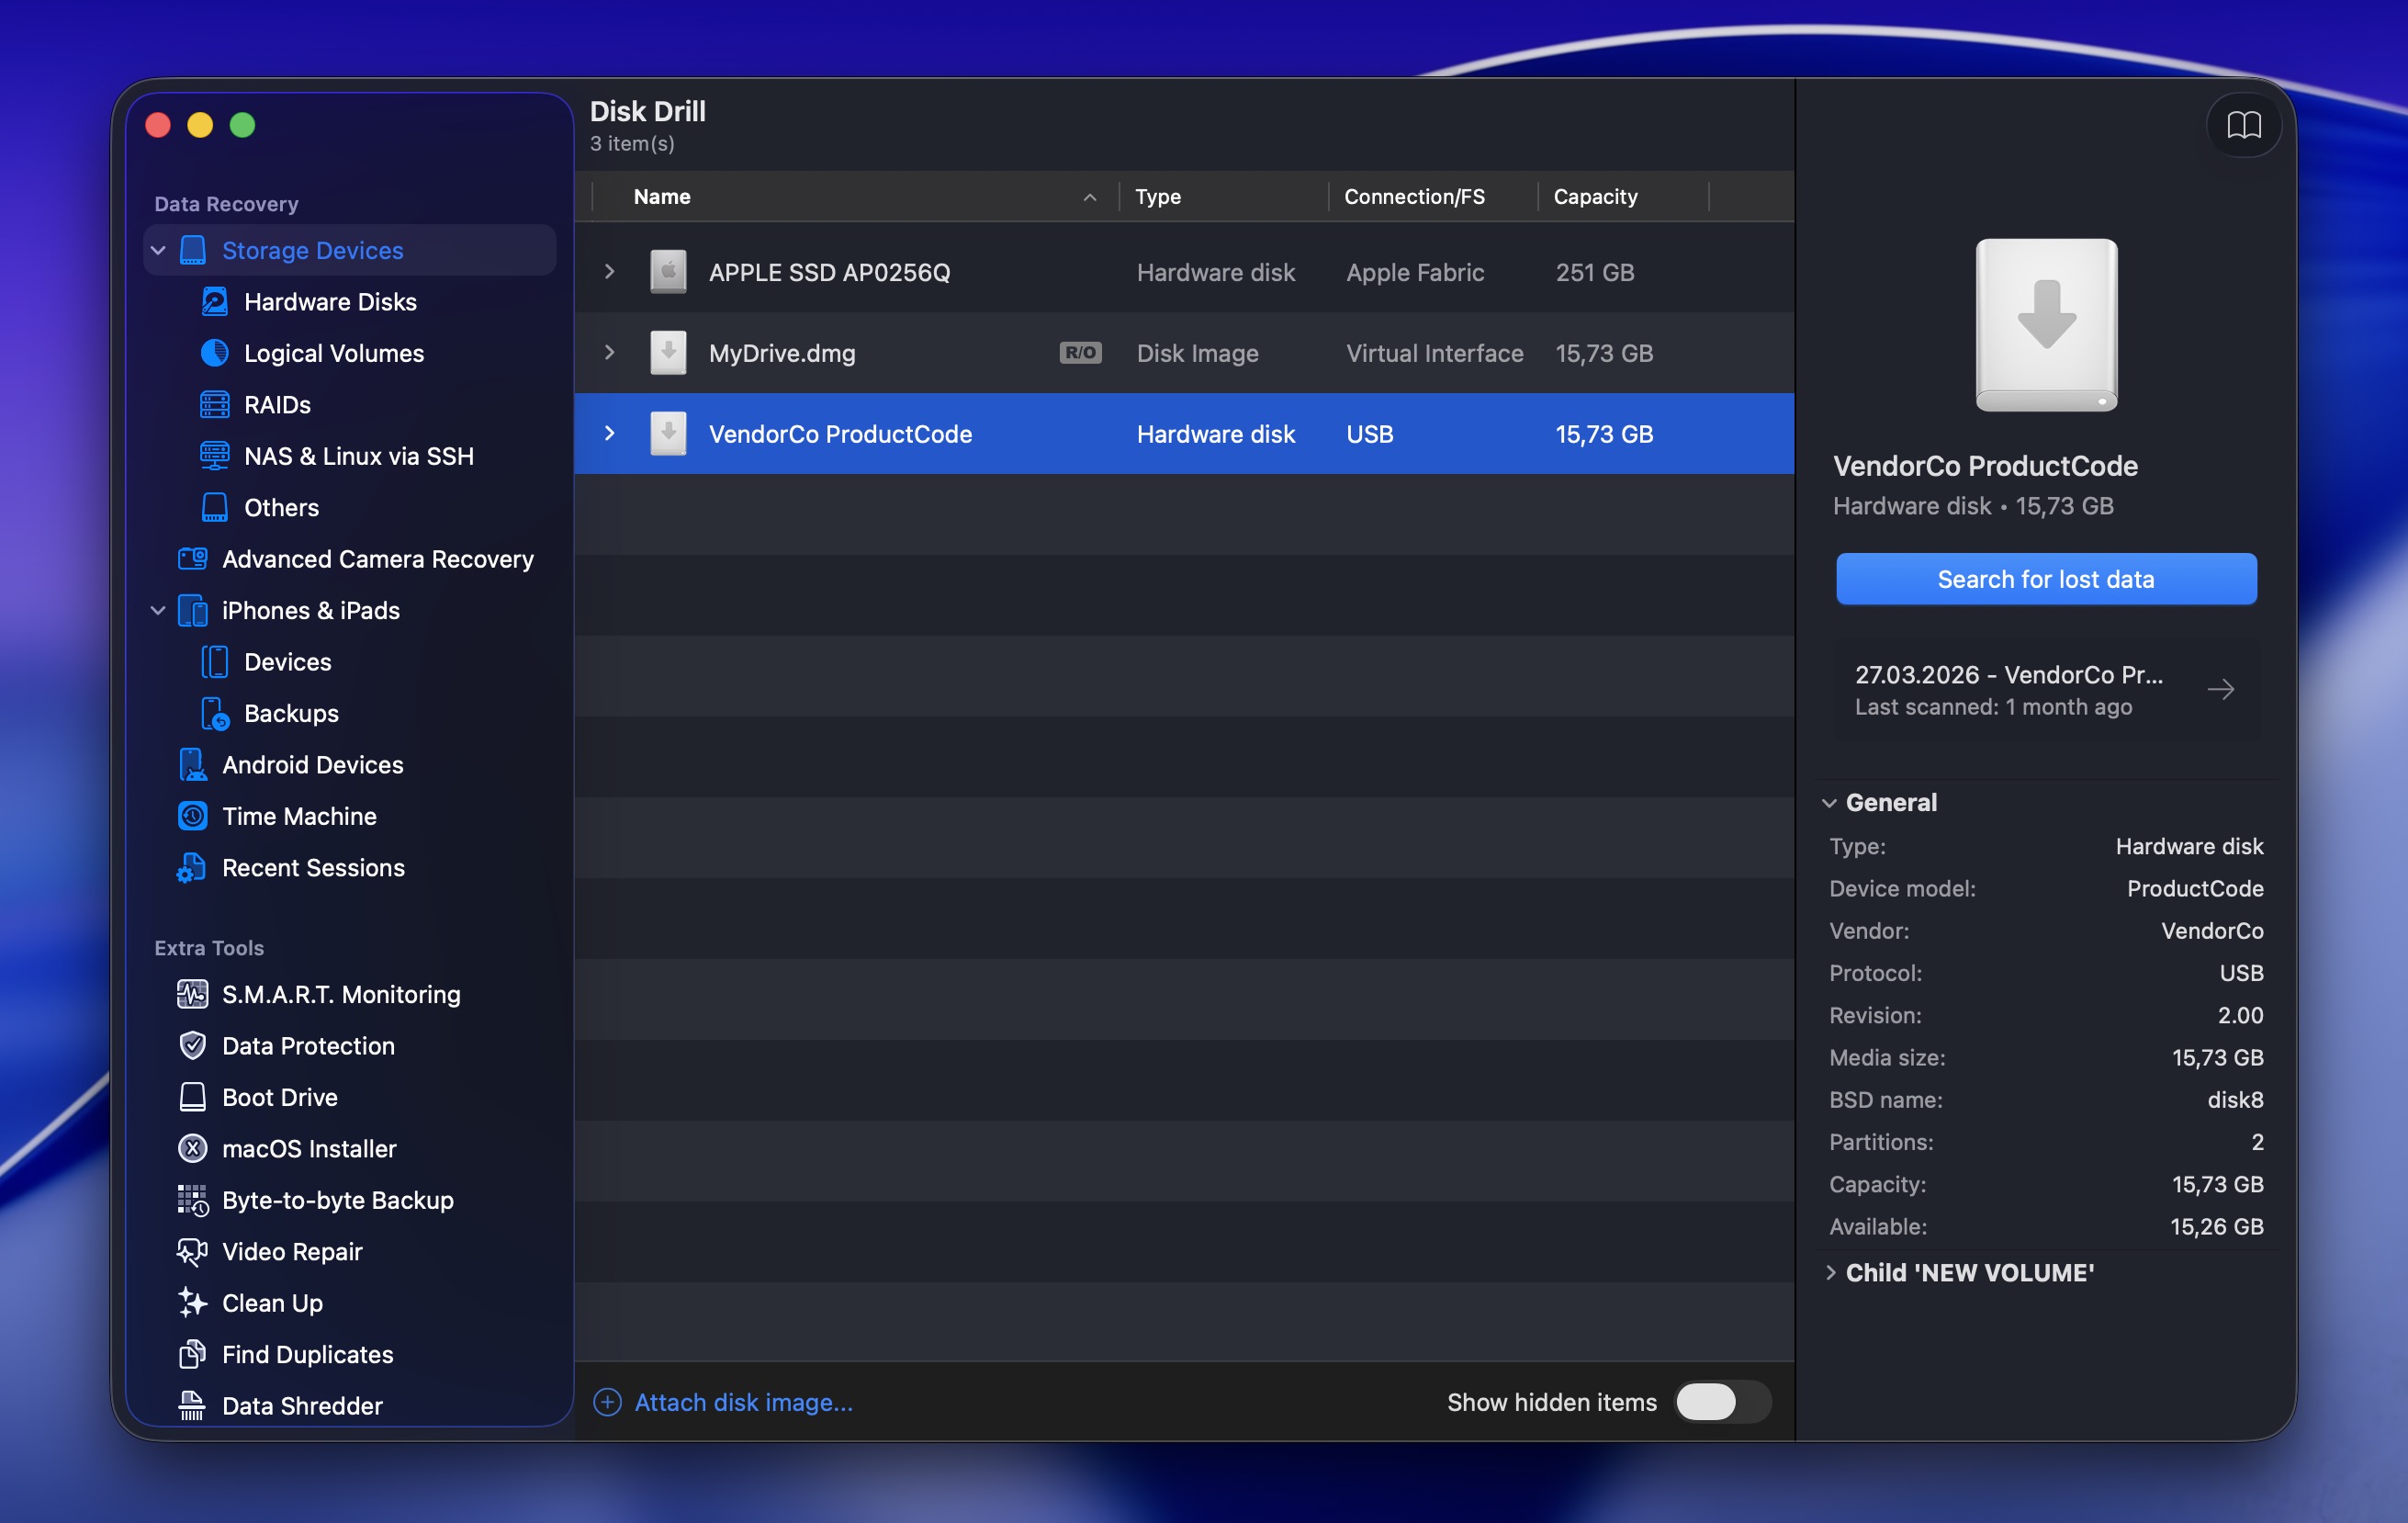
Task: Click the Search for lost data button
Action: point(2046,579)
